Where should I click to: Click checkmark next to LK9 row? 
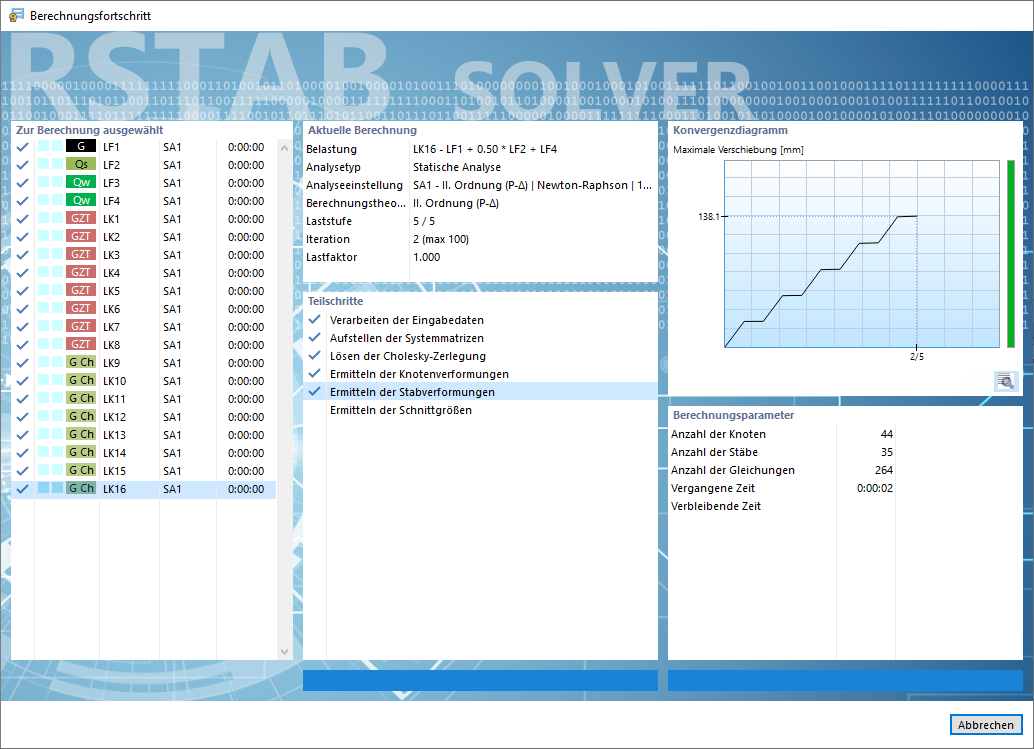pyautogui.click(x=22, y=363)
